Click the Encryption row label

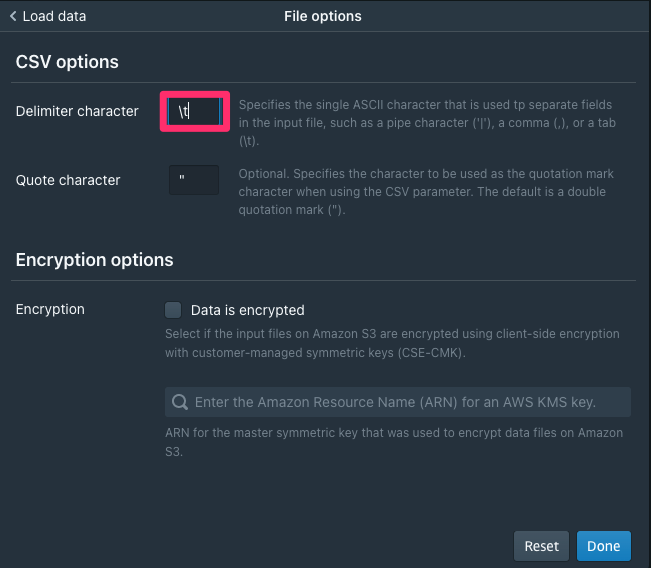click(50, 309)
